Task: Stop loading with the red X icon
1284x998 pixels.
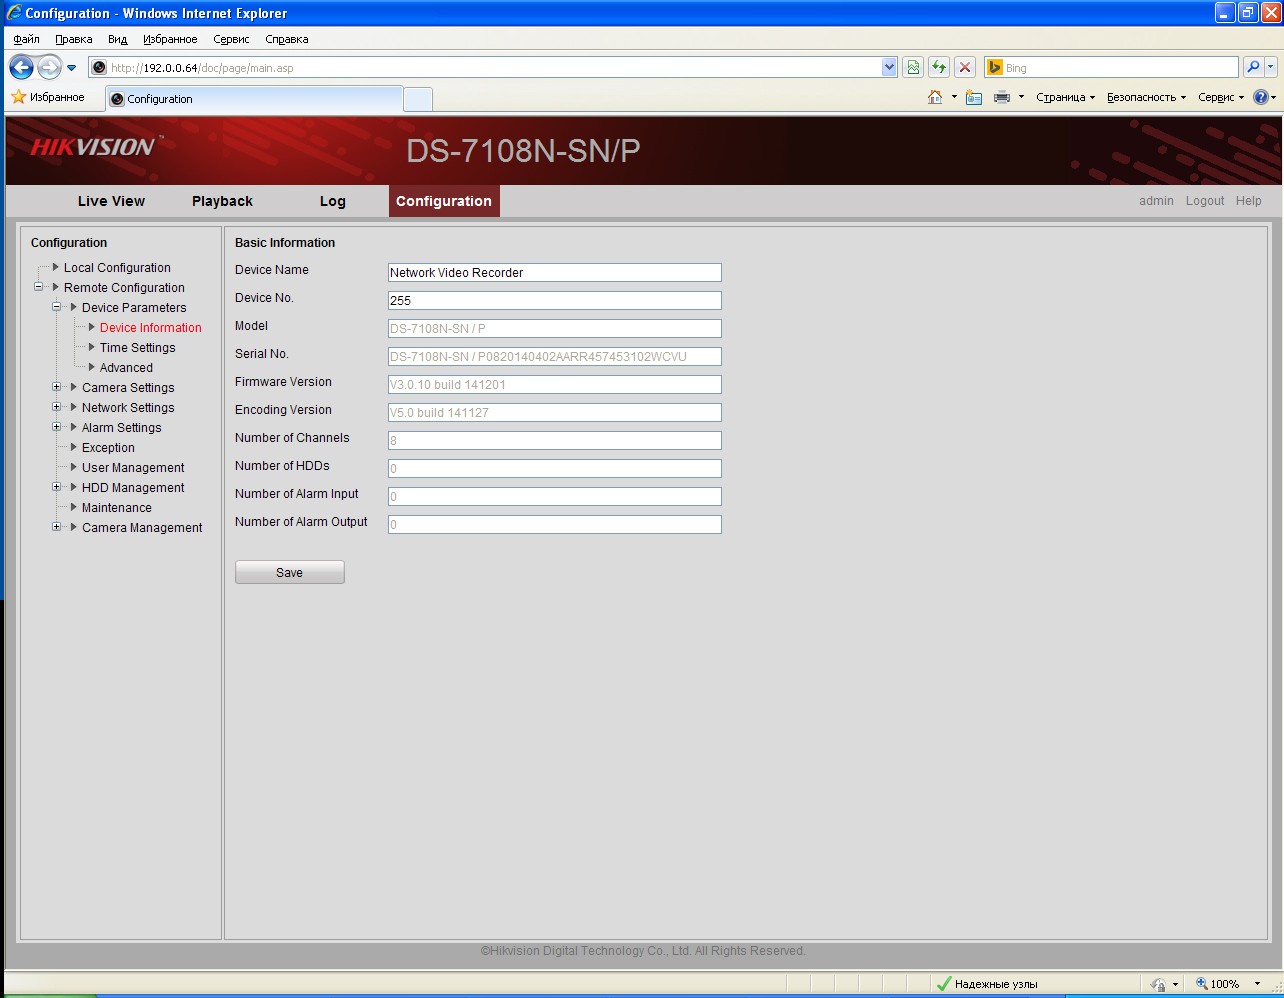Action: click(965, 67)
